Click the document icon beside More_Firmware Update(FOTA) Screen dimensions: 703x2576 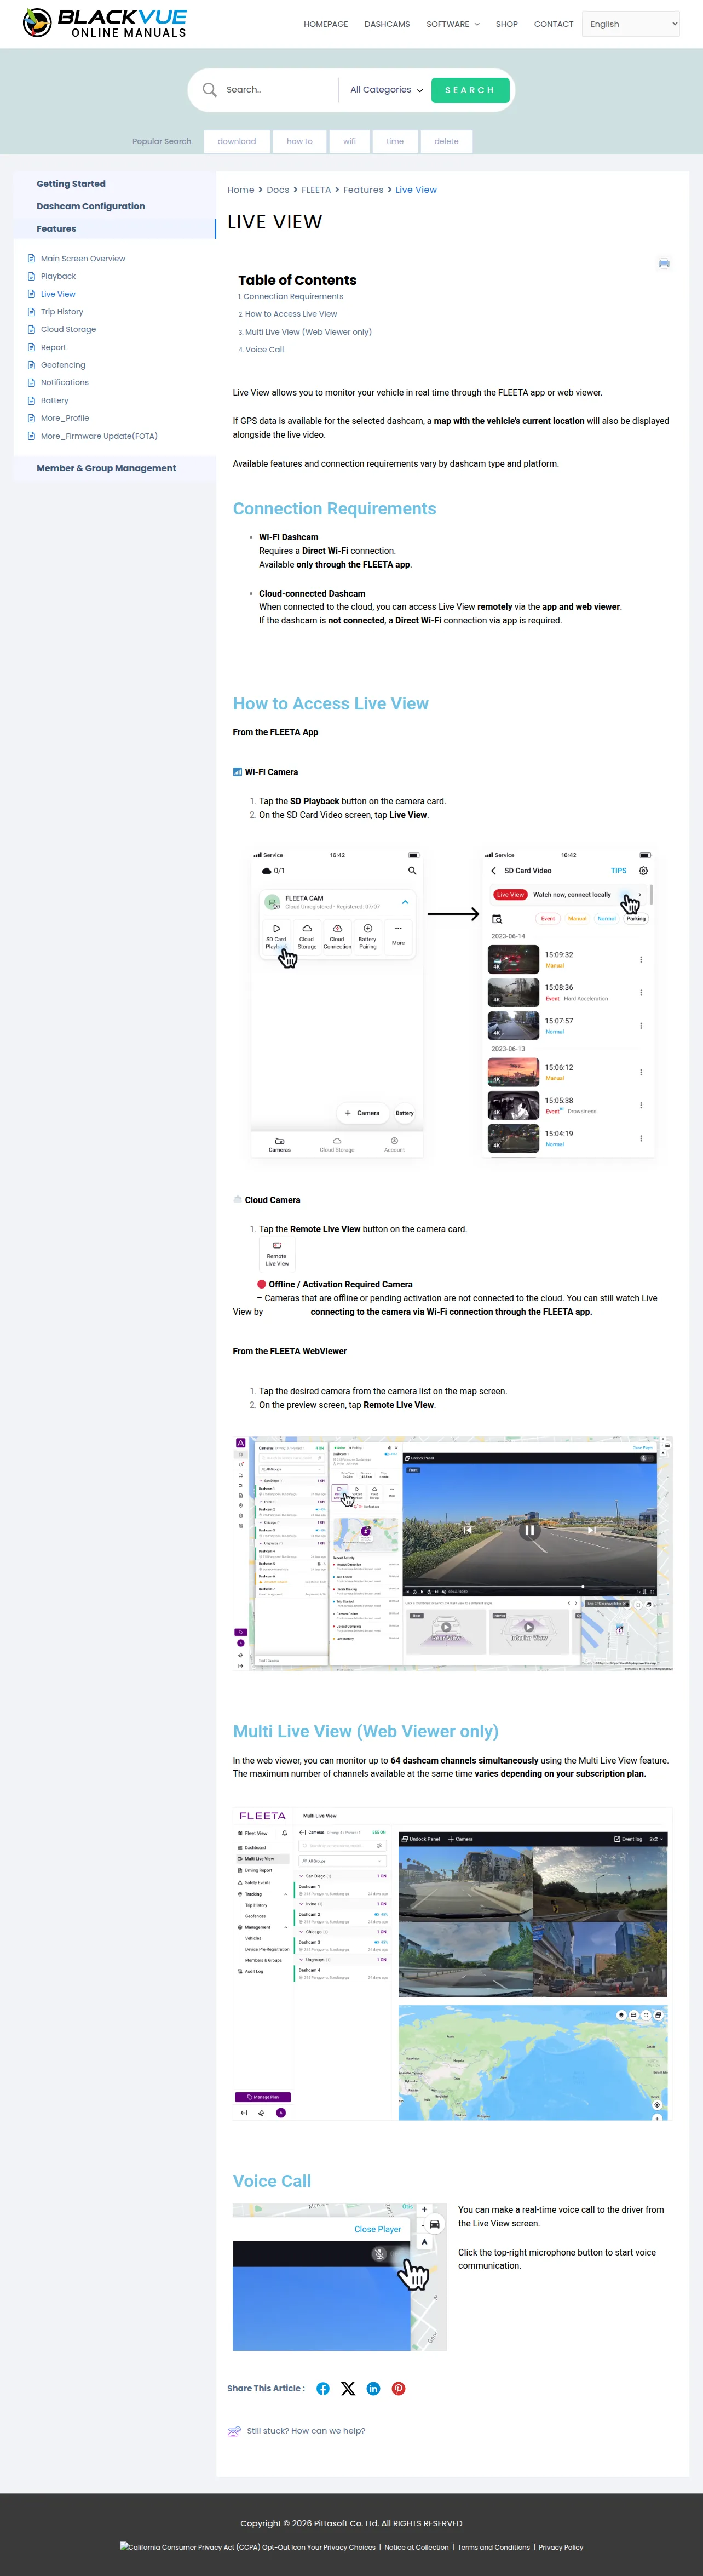coord(32,436)
